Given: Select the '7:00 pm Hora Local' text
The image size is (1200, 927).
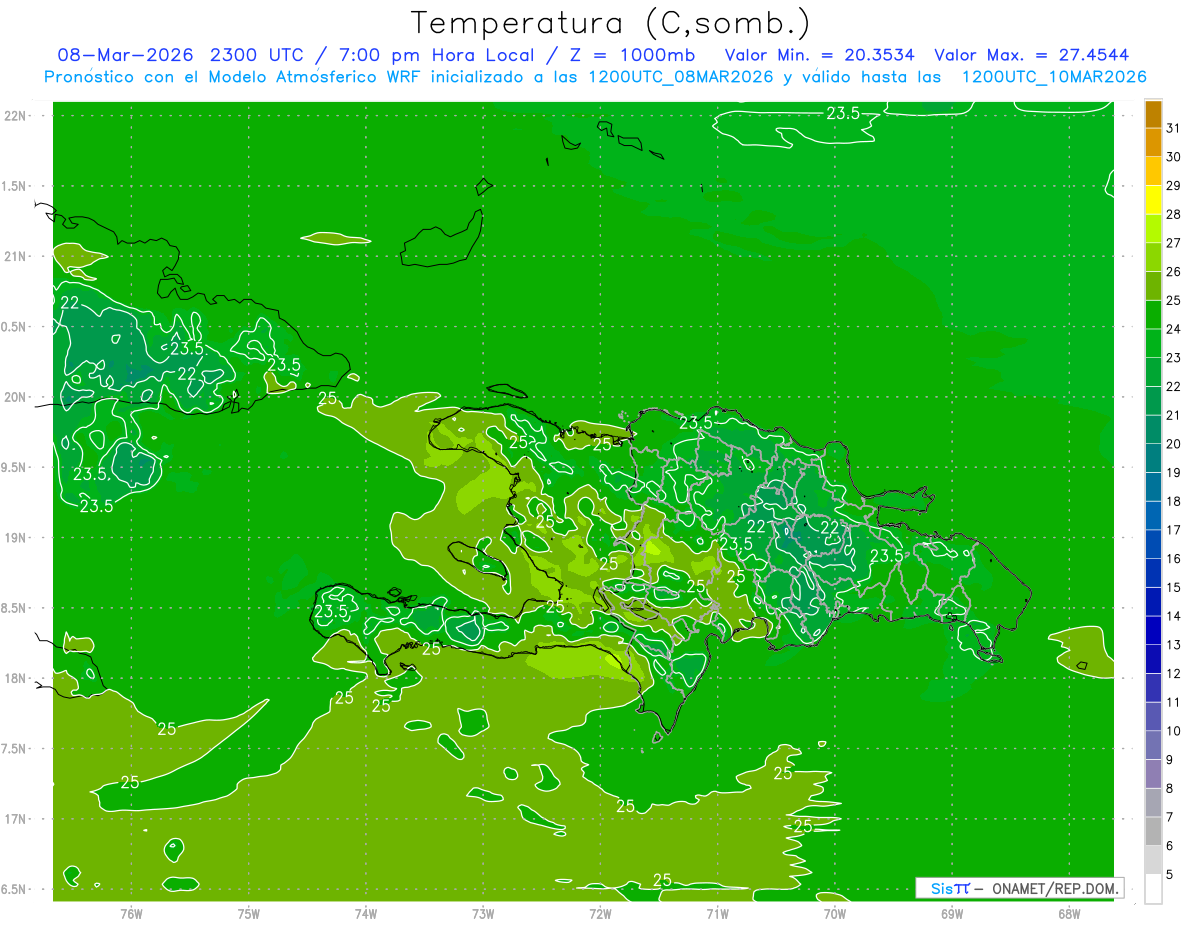Looking at the screenshot, I should pyautogui.click(x=443, y=56).
